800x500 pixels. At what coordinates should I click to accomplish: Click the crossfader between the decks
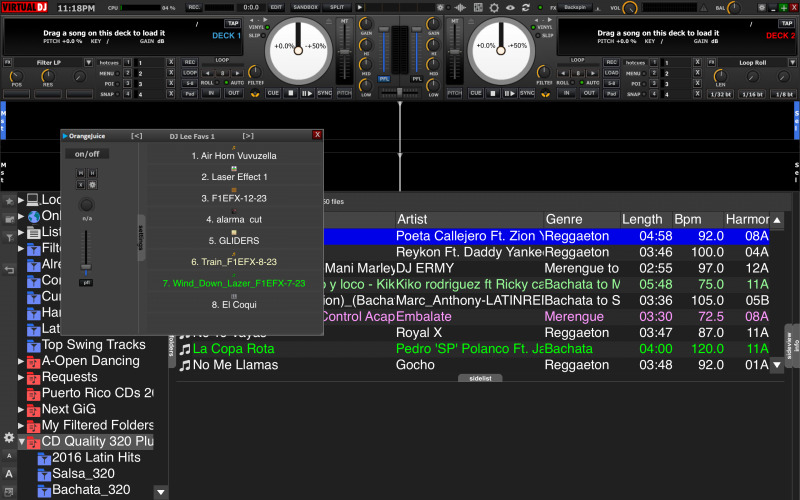coord(399,91)
